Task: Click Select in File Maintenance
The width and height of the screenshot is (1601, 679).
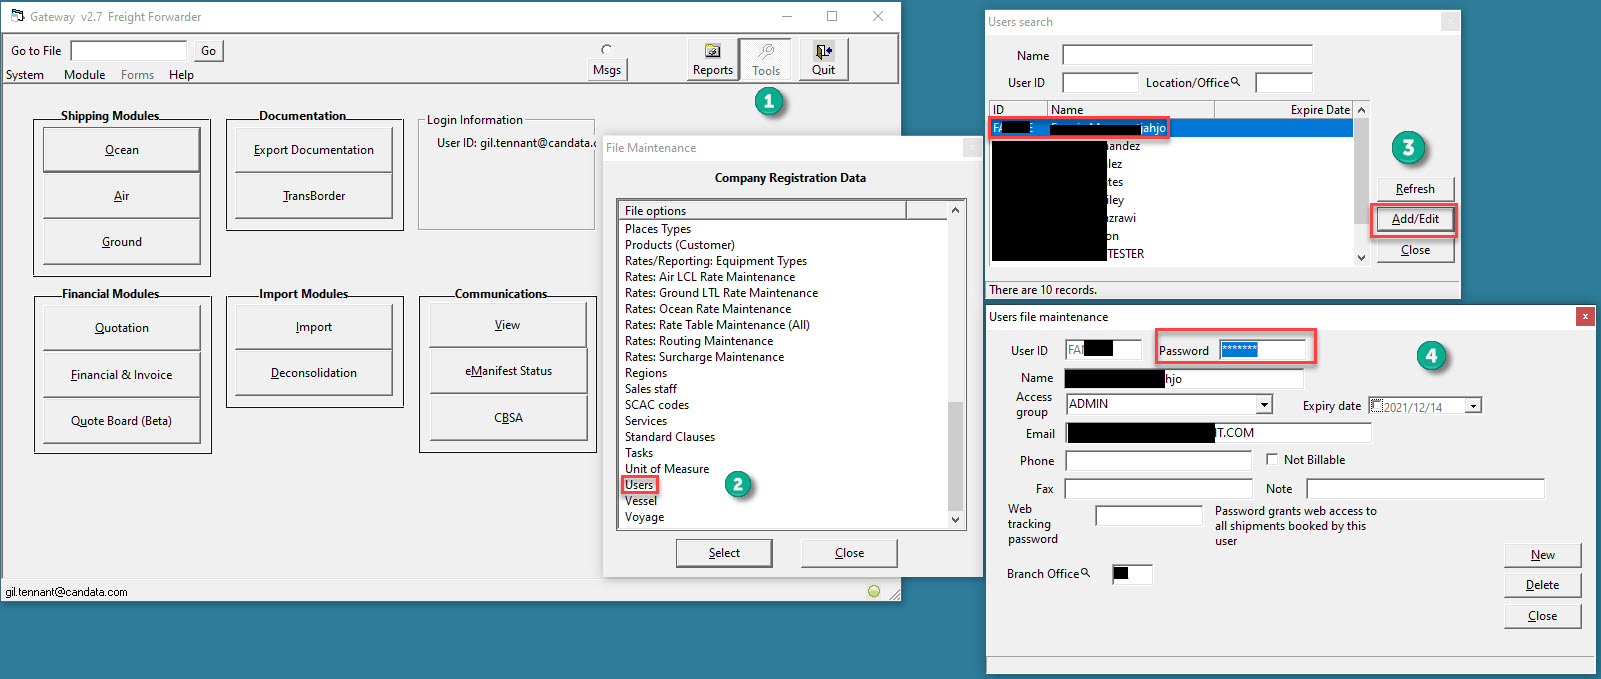Action: [x=724, y=553]
